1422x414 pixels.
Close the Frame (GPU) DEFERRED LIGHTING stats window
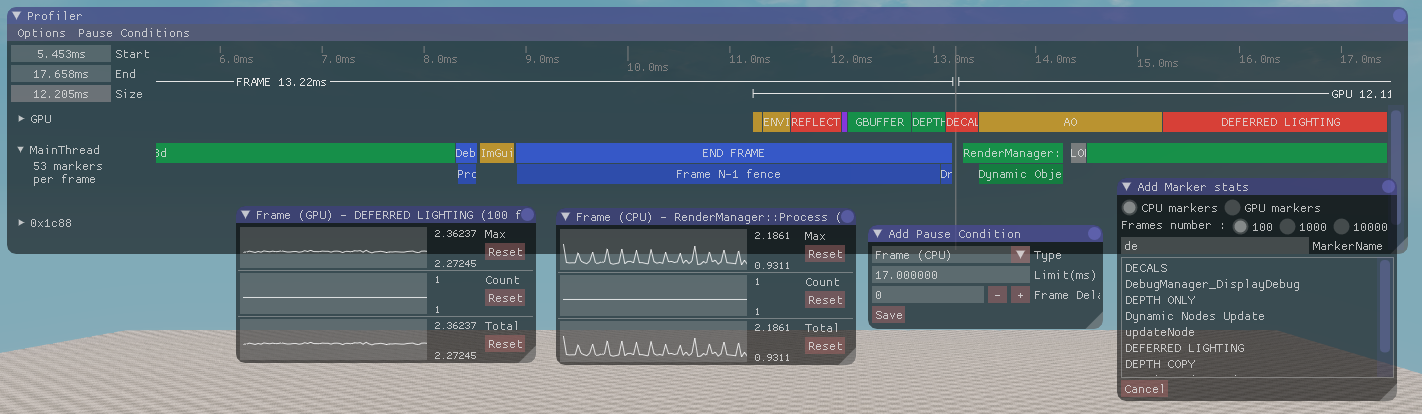coord(527,215)
